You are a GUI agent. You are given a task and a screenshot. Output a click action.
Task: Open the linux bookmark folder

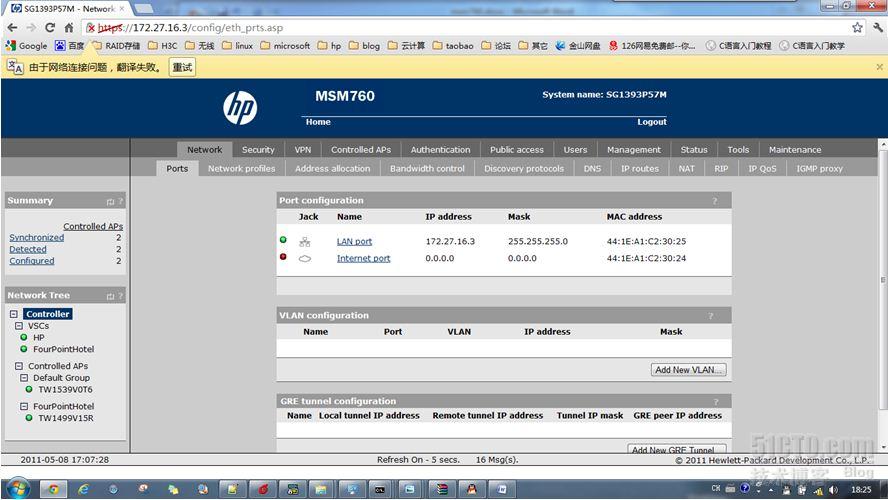(x=237, y=46)
